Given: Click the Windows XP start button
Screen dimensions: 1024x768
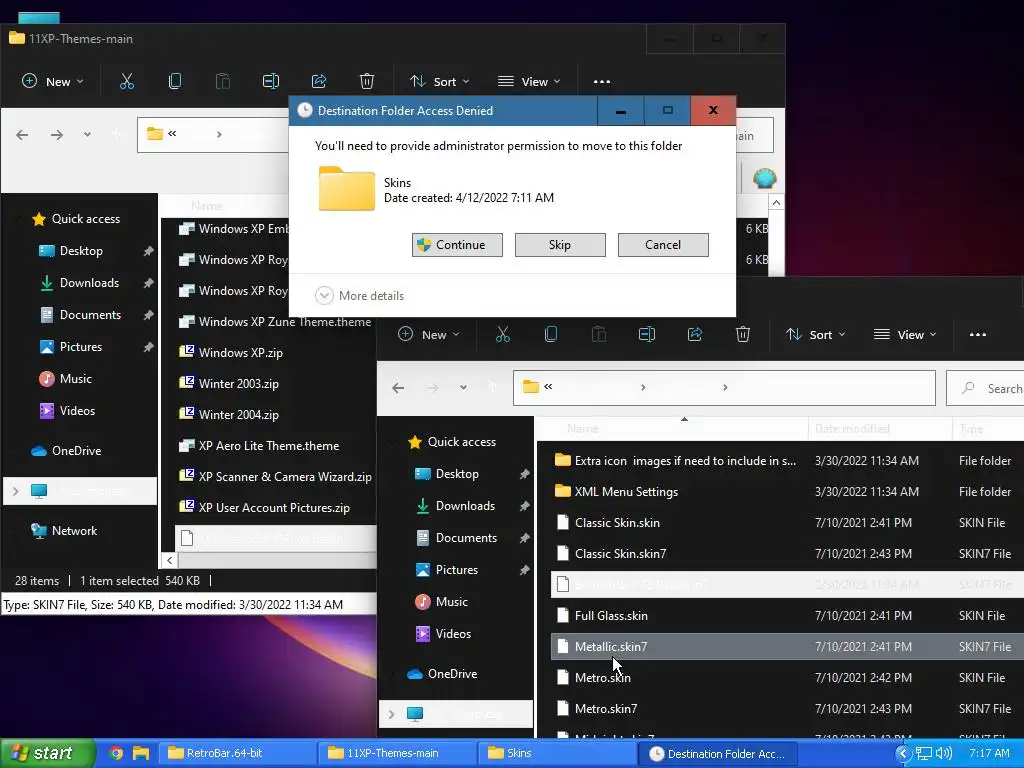Looking at the screenshot, I should [46, 753].
